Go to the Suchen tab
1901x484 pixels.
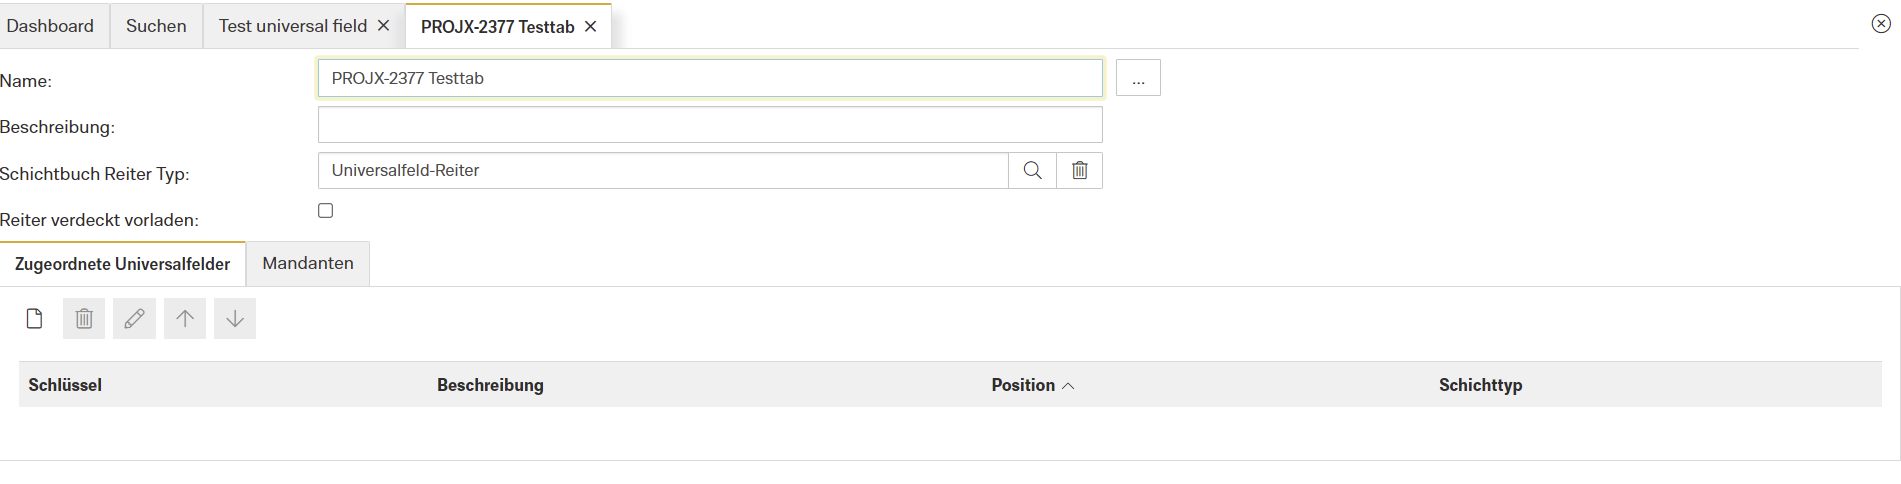point(156,26)
